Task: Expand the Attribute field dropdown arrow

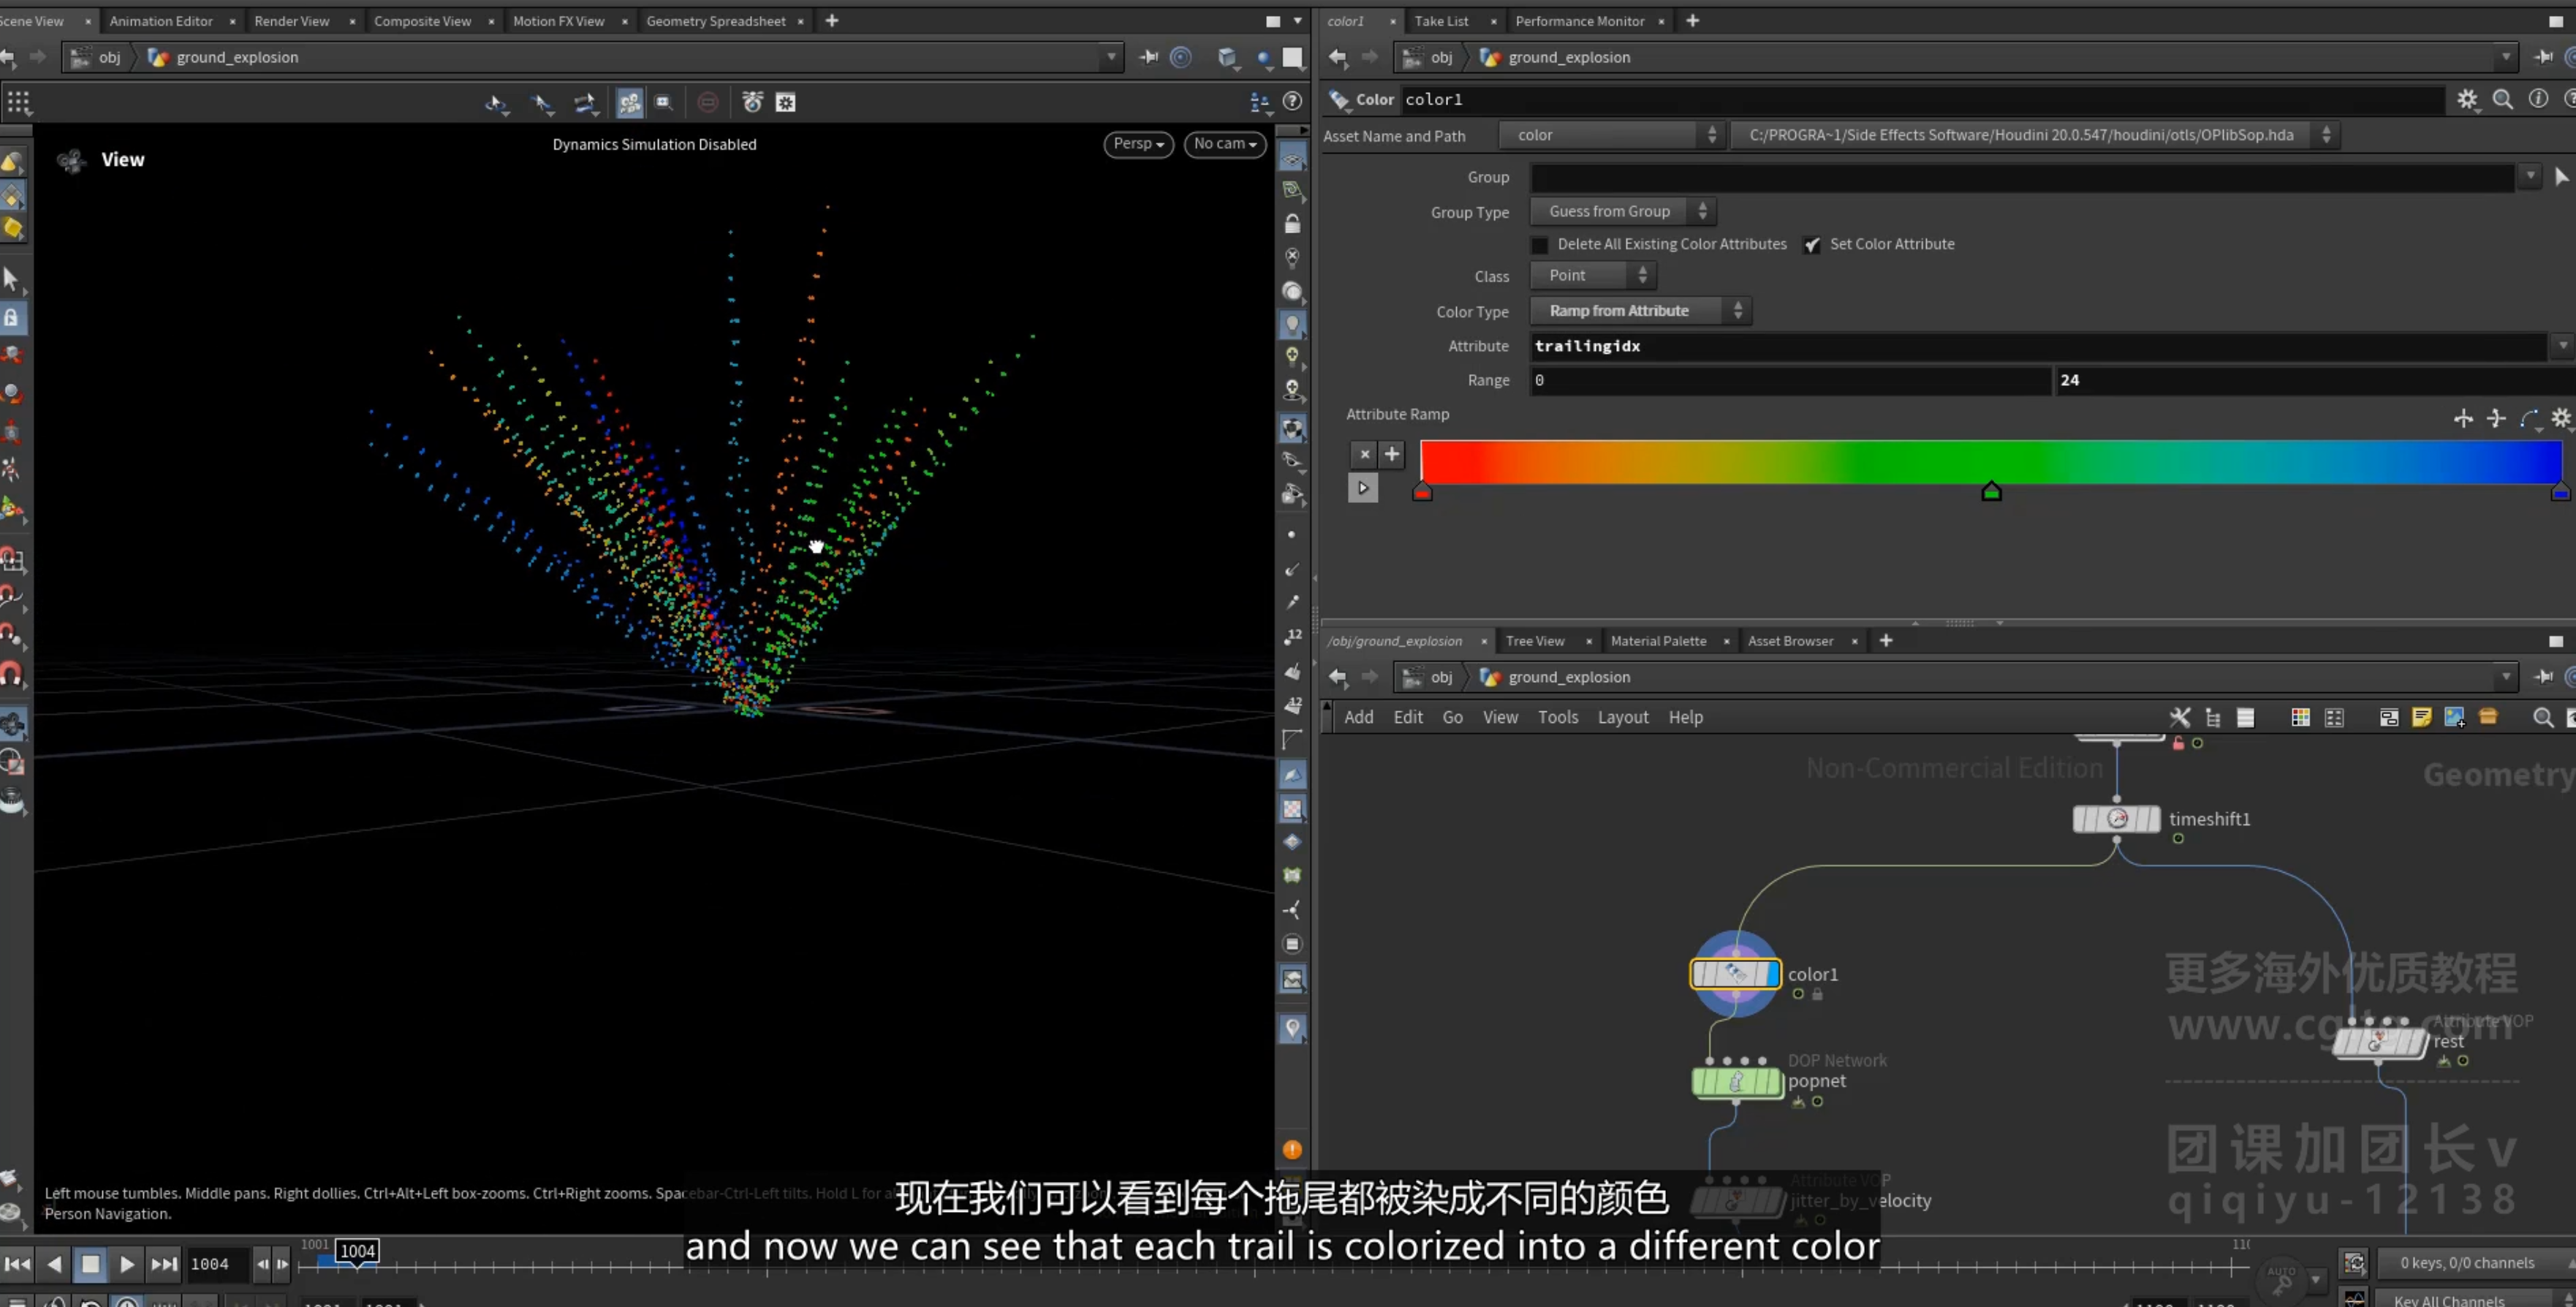Action: 2562,345
